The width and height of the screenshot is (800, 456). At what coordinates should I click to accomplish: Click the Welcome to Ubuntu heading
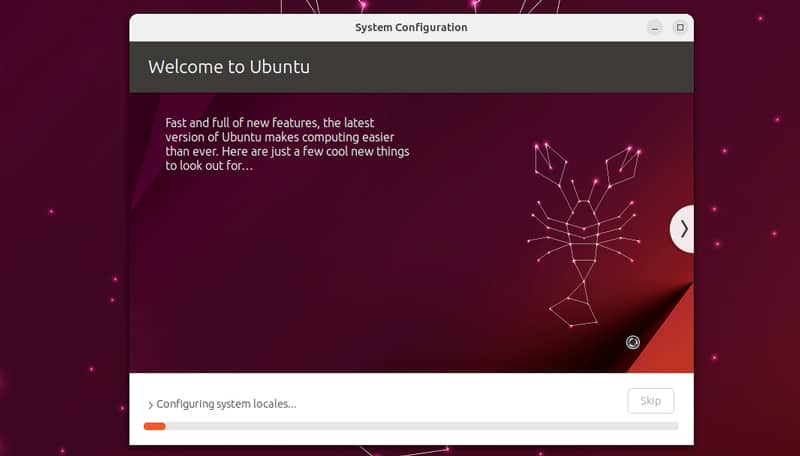[229, 67]
